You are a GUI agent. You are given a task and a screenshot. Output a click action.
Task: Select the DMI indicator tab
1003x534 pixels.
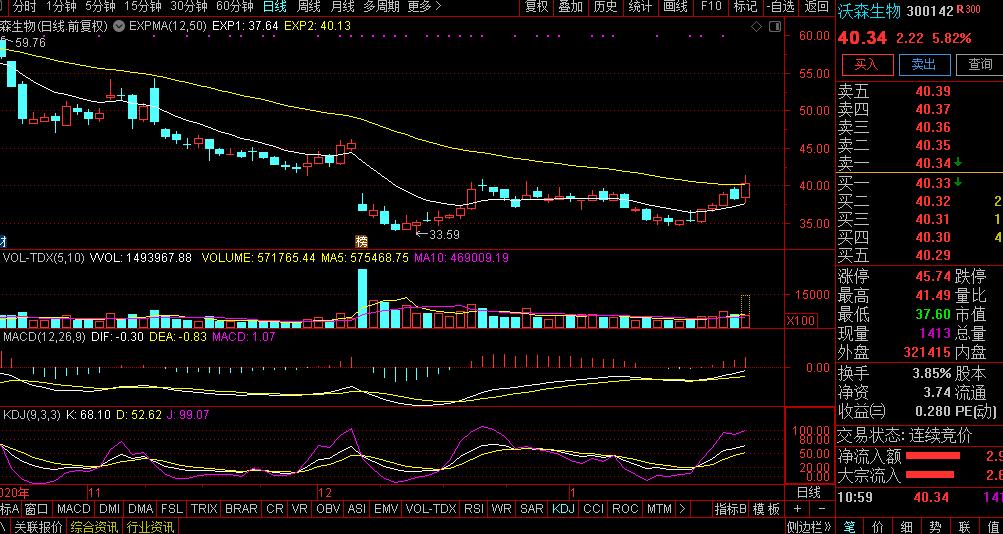[x=110, y=509]
